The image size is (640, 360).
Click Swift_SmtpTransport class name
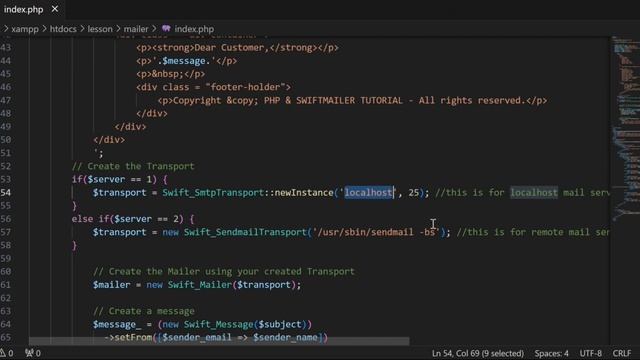213,193
